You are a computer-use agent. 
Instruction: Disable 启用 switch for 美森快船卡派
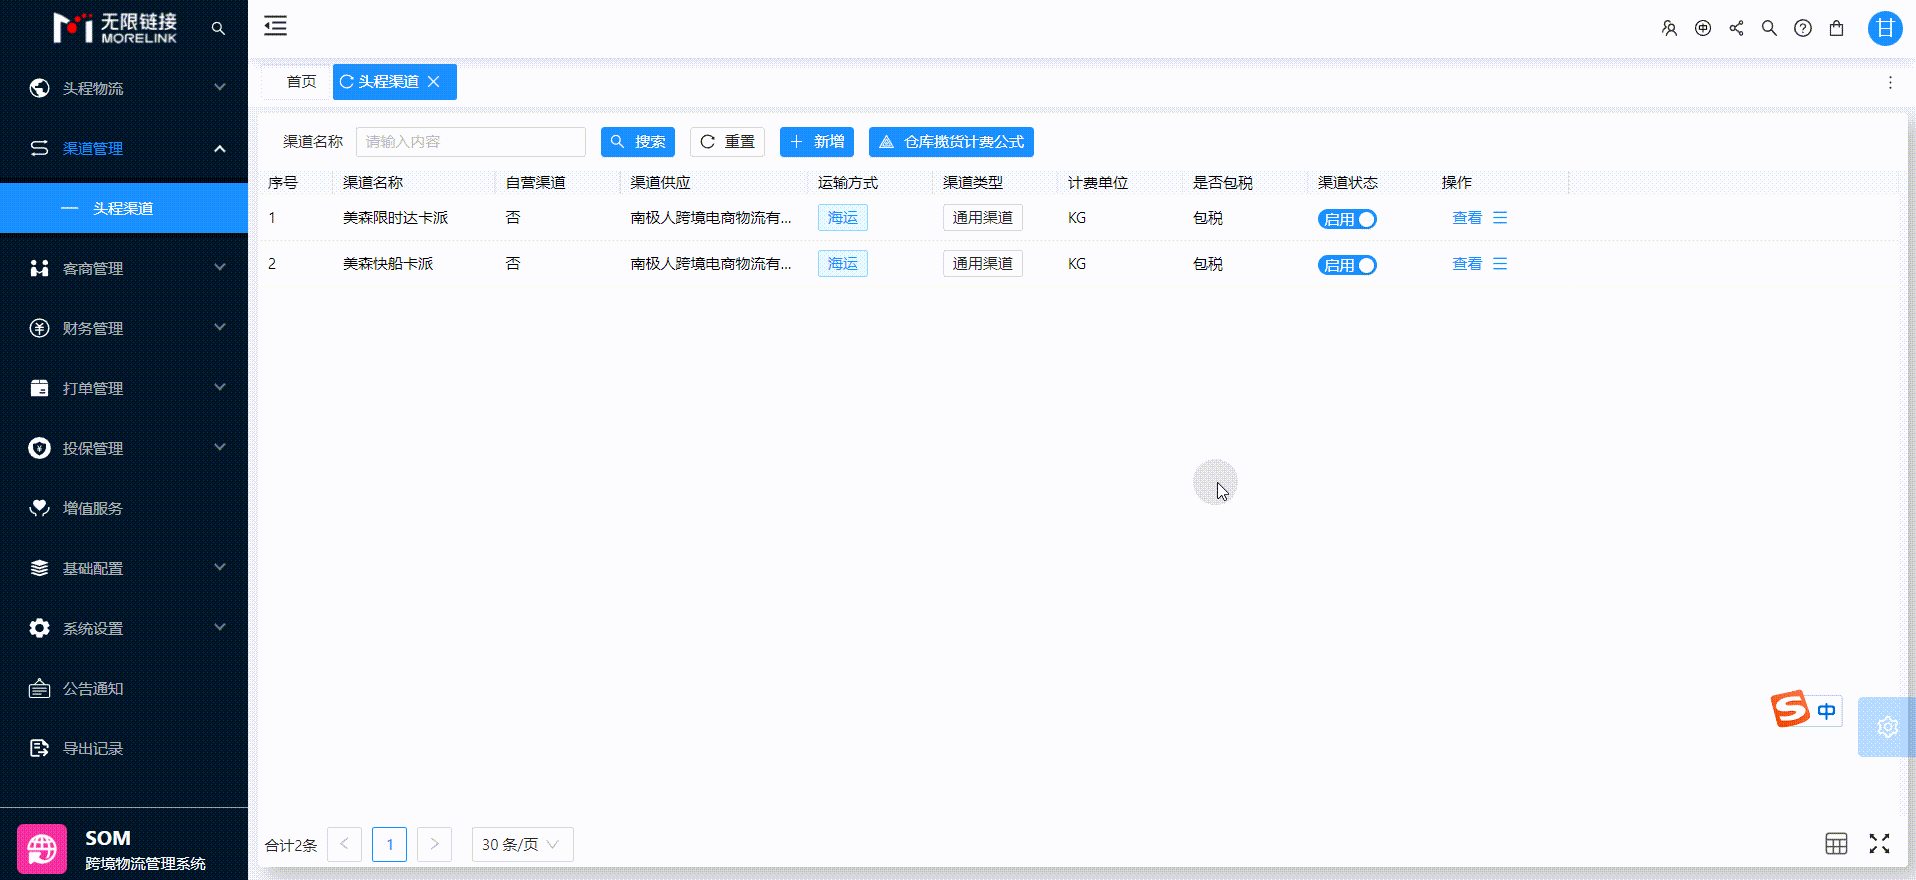tap(1347, 265)
